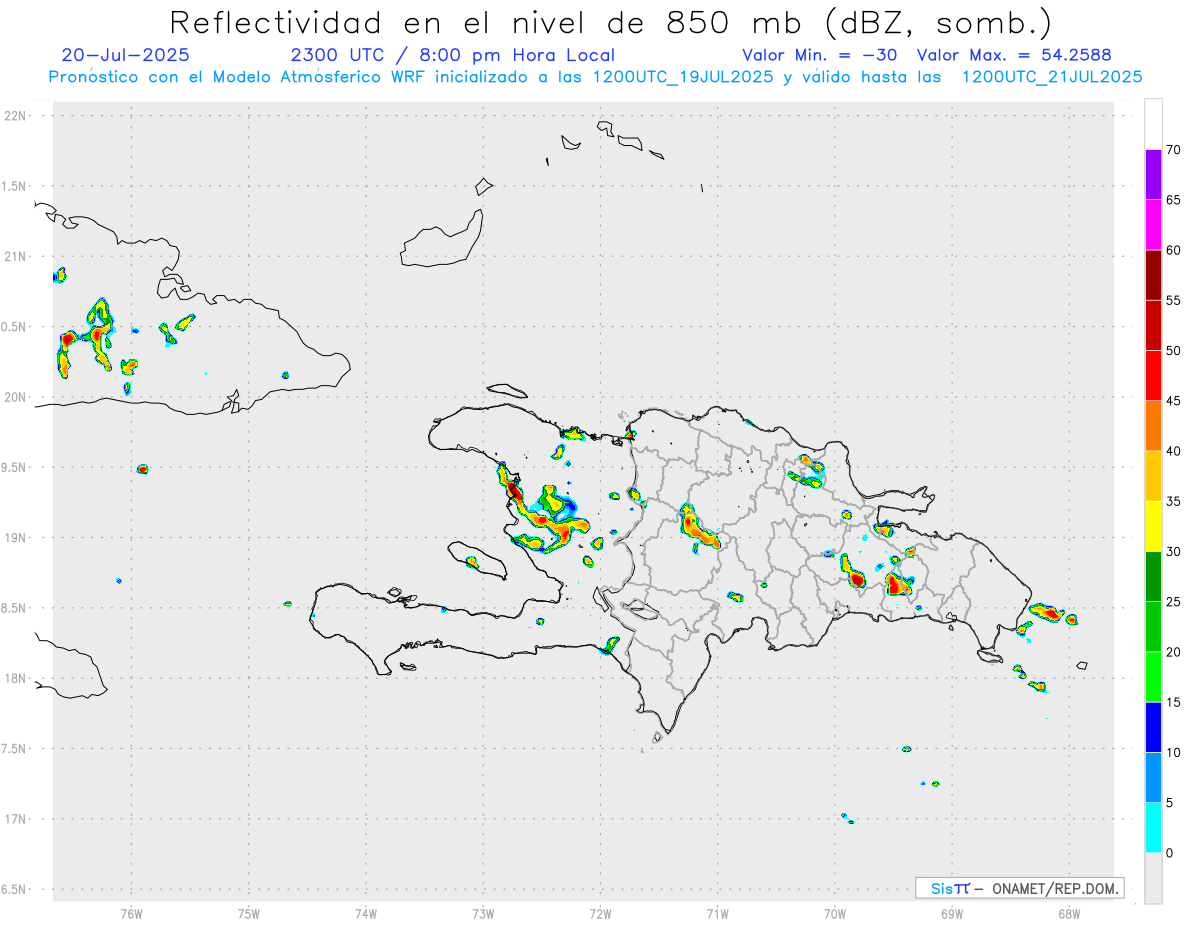1200x927 pixels.
Task: Click the '71W' longitude label
Action: (717, 913)
